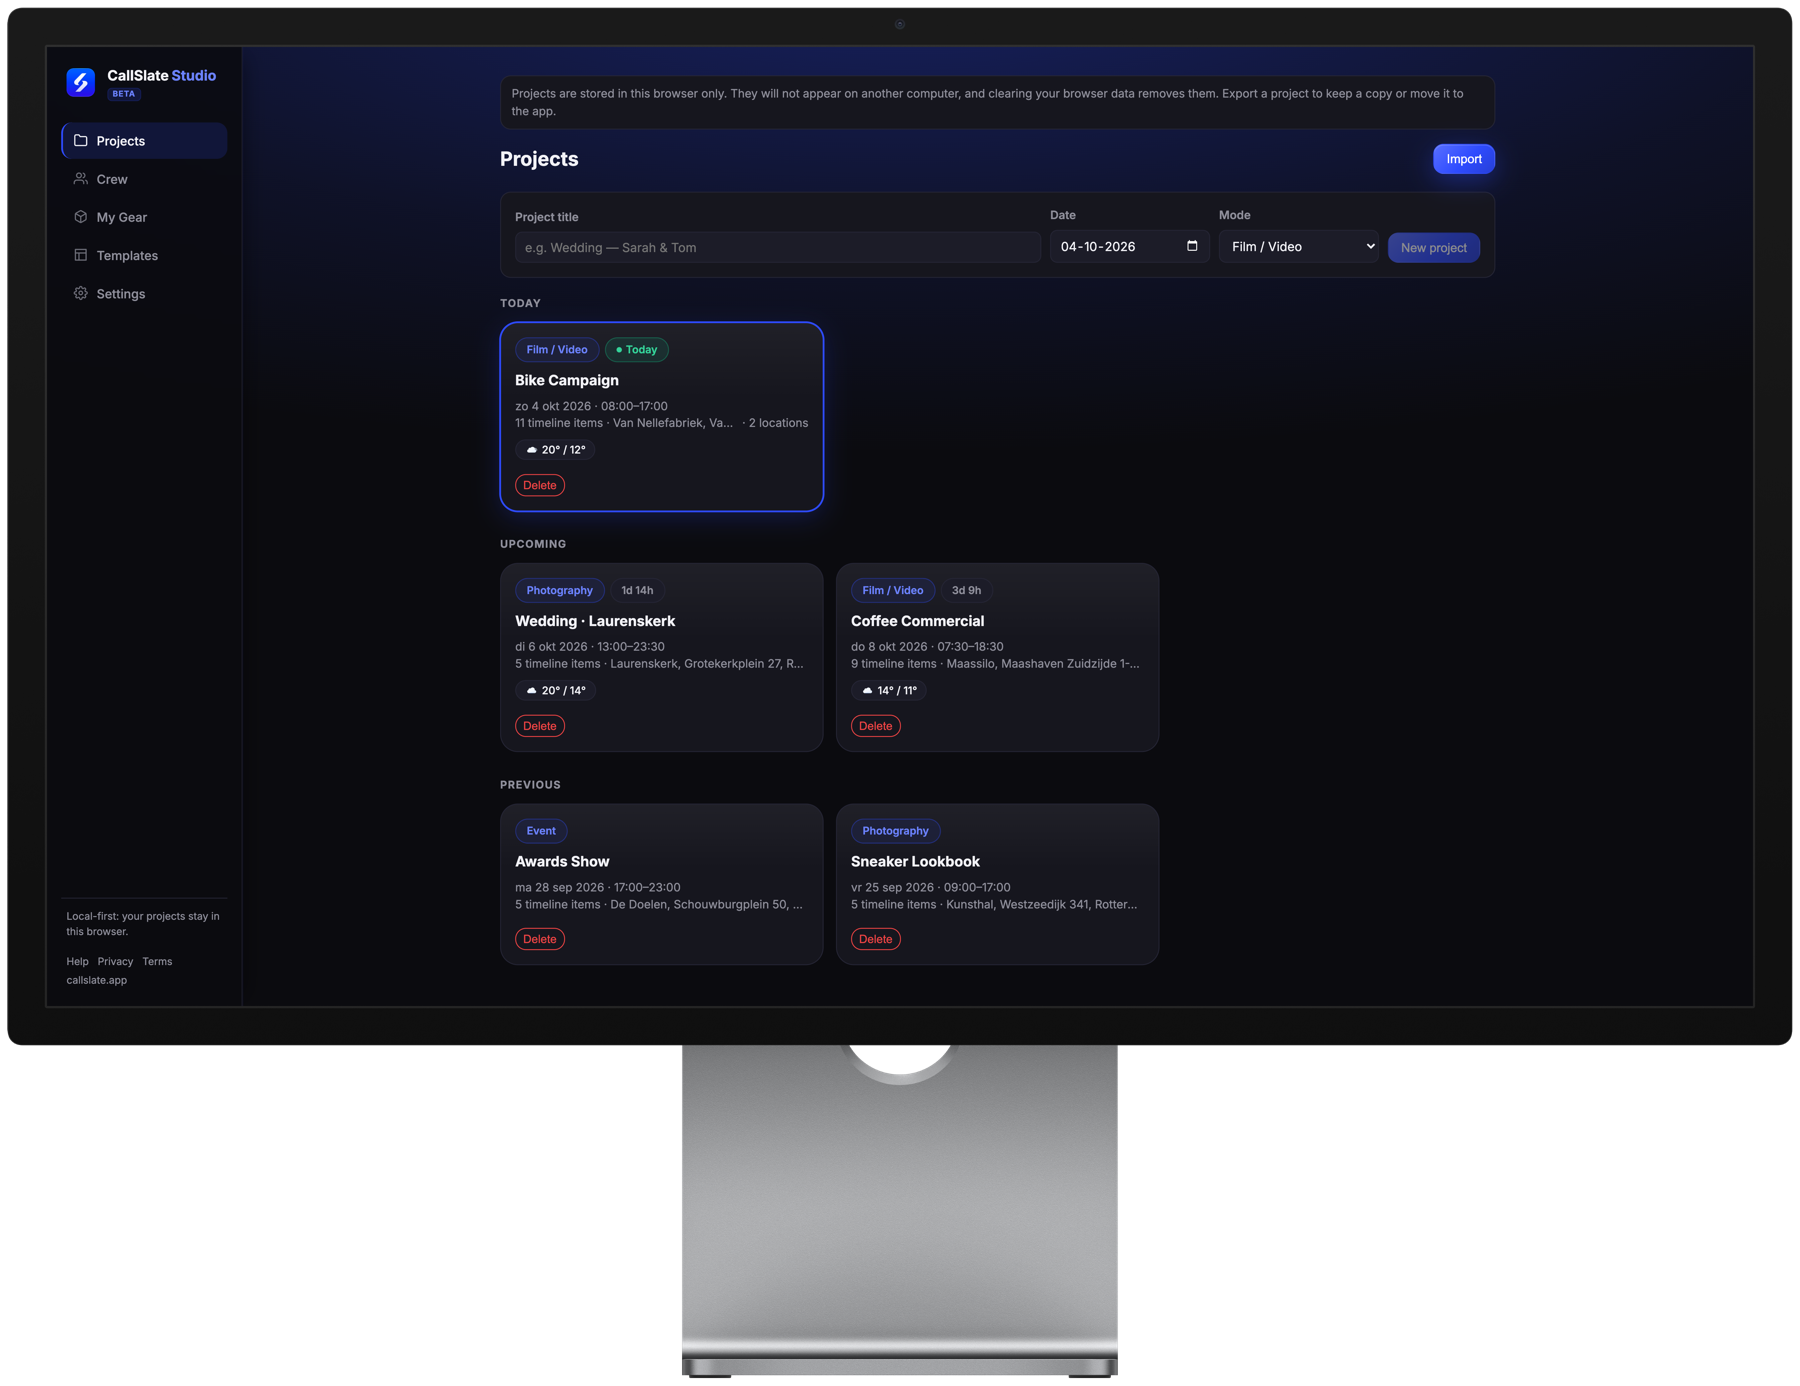Click the CallSlate Studio logo icon

(x=81, y=82)
